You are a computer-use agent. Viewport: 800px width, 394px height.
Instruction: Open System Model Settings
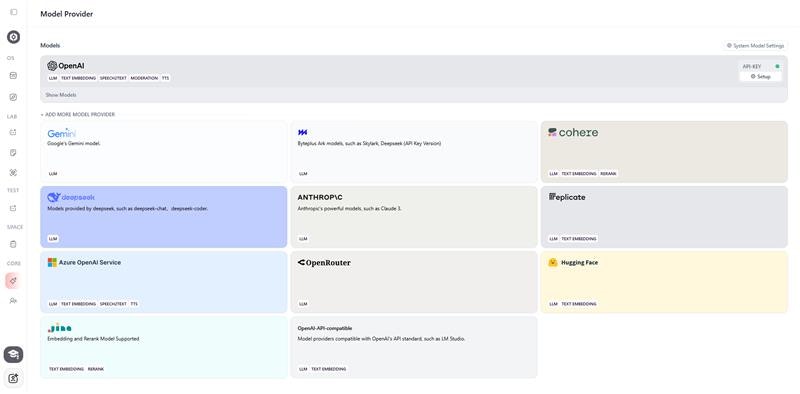(x=755, y=45)
